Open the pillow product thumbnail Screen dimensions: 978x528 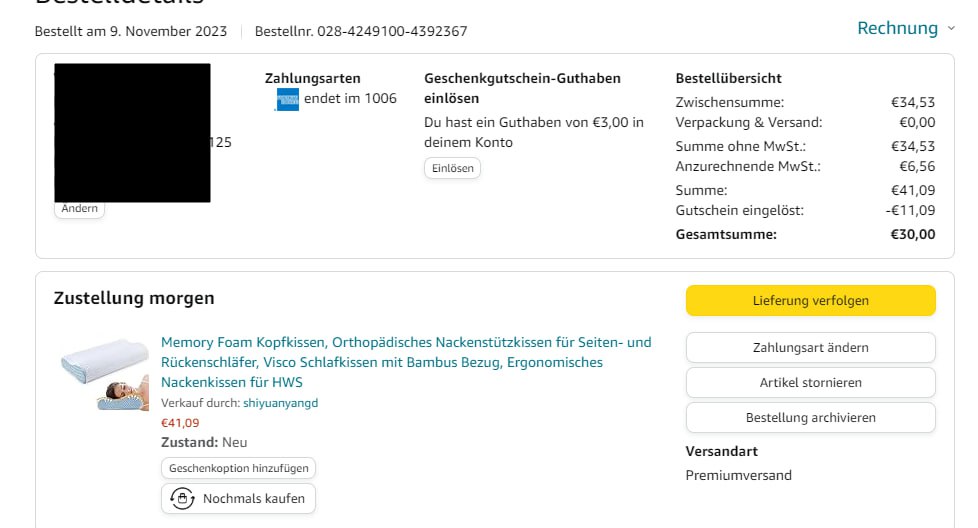pyautogui.click(x=104, y=373)
